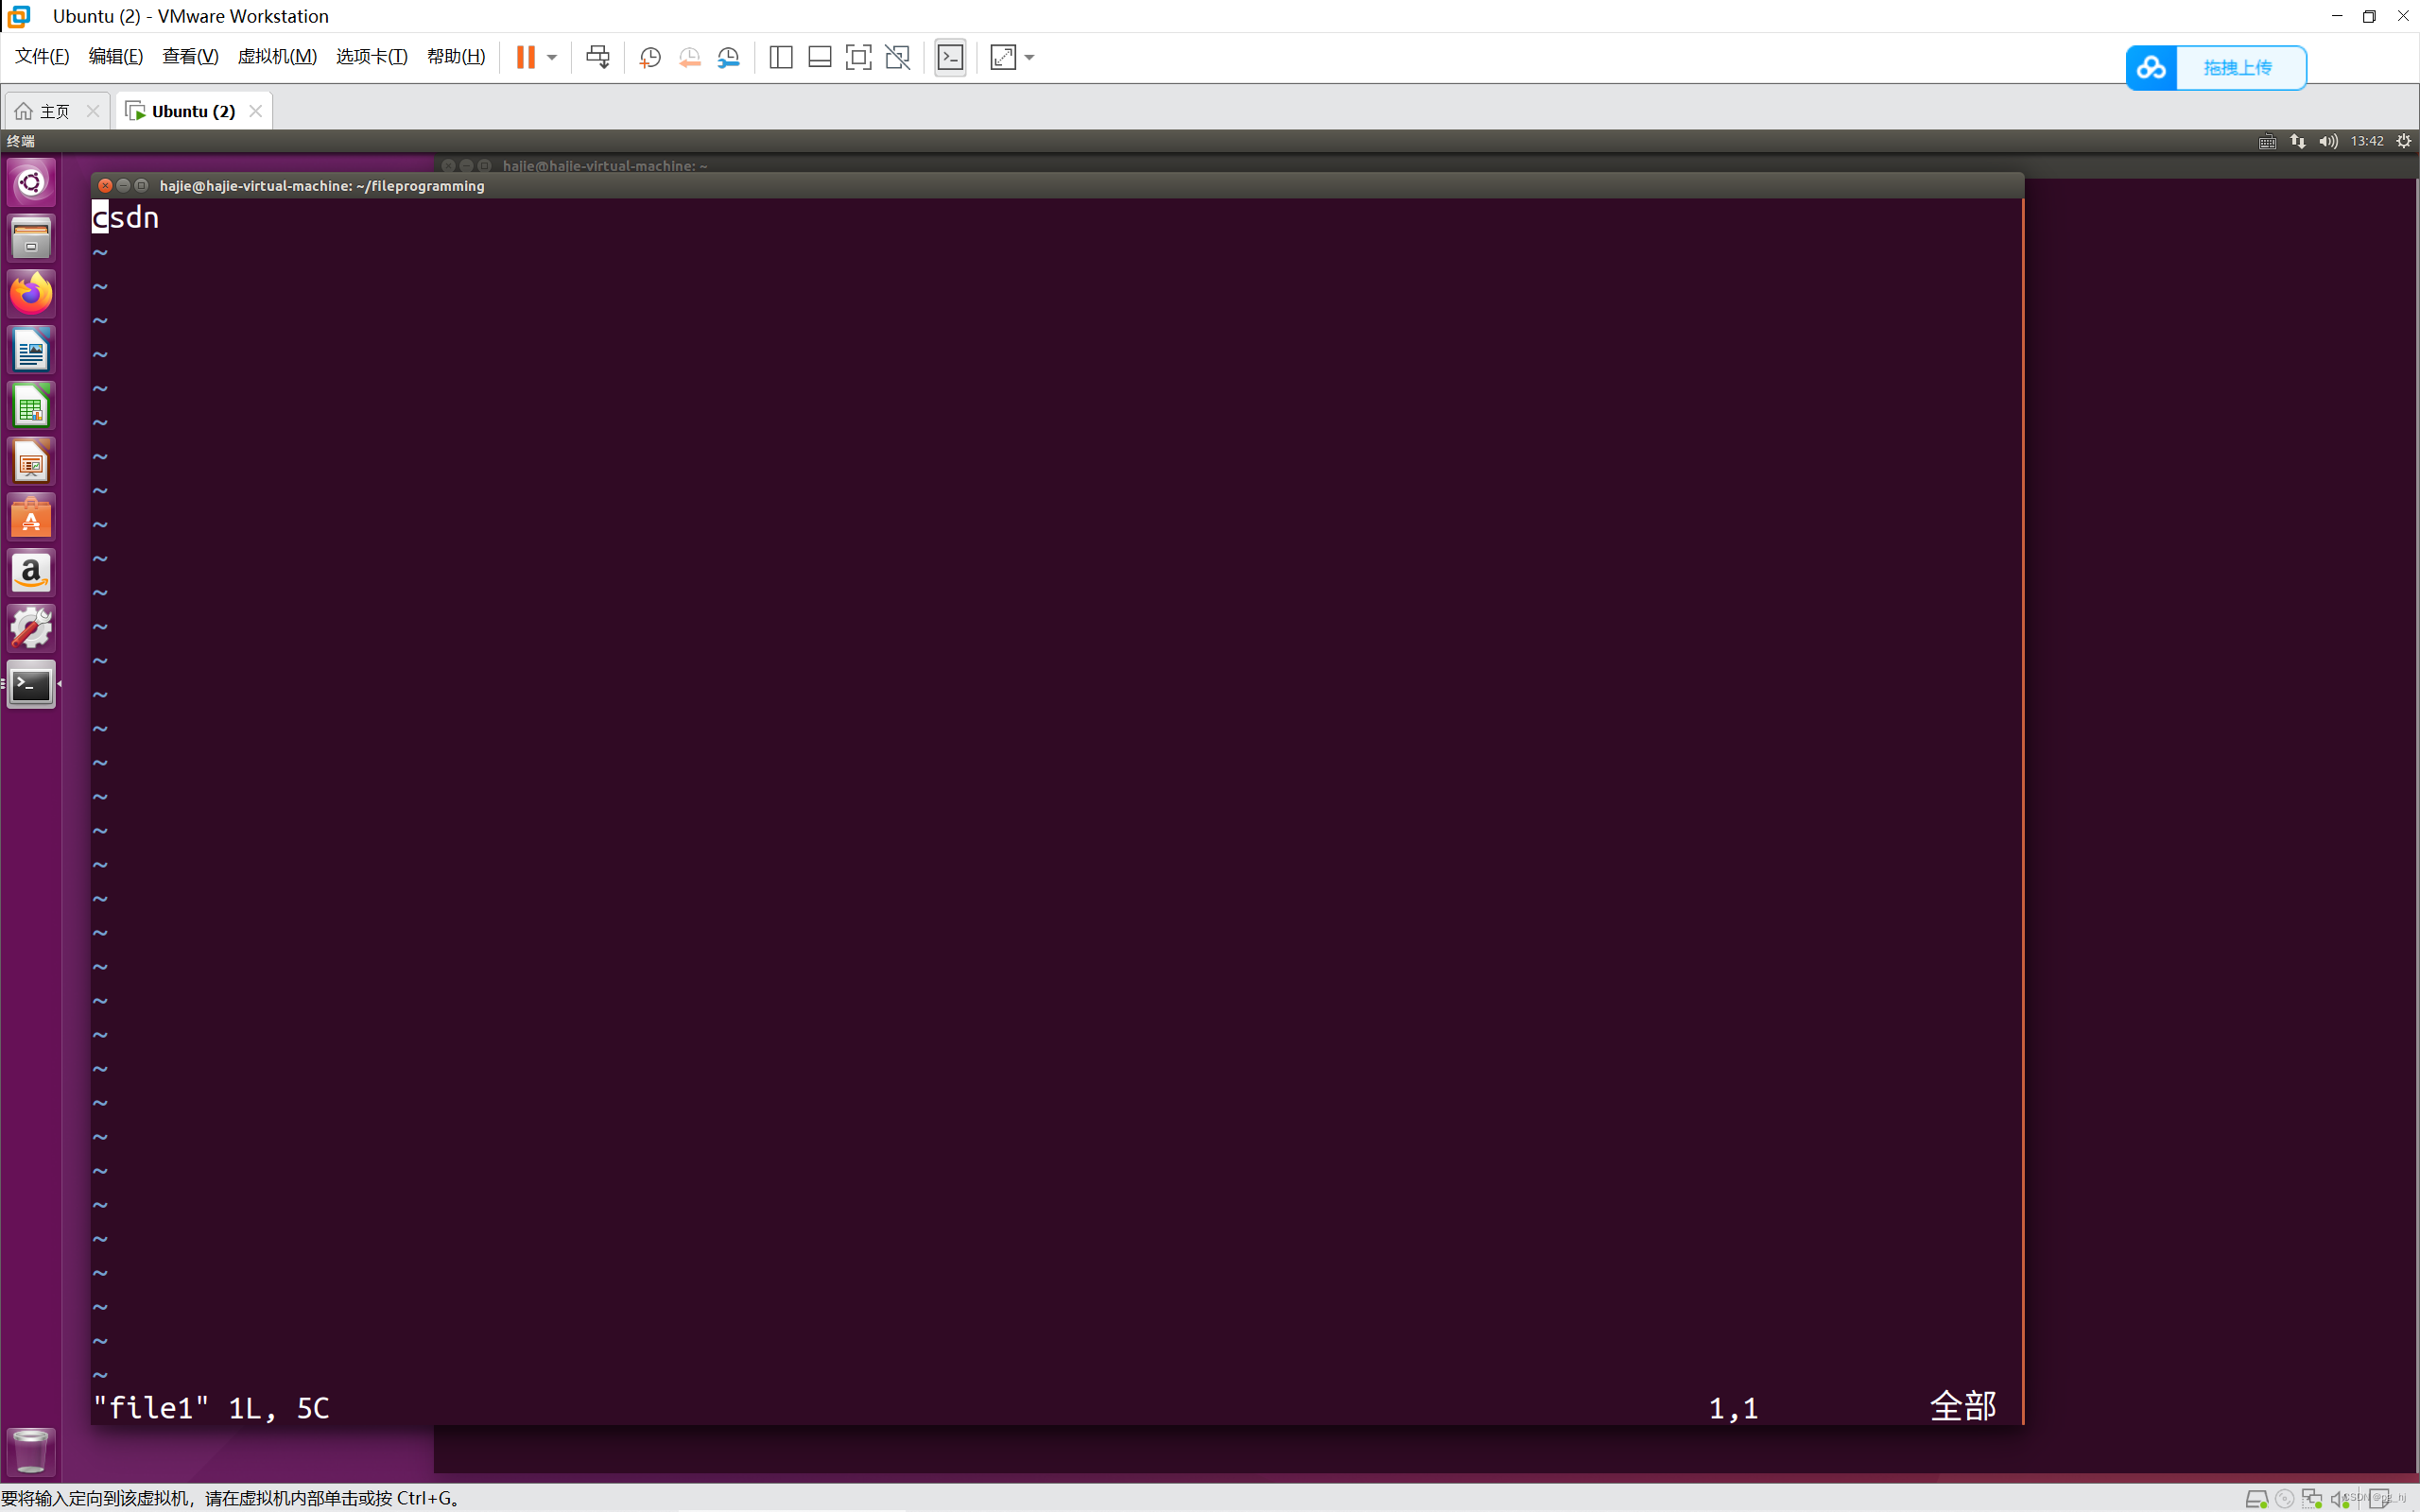The height and width of the screenshot is (1512, 2420).
Task: Toggle the library sidebar panel
Action: (x=780, y=57)
